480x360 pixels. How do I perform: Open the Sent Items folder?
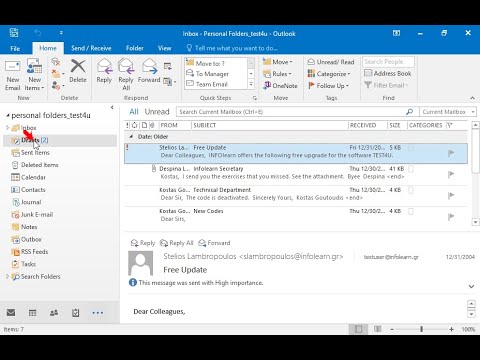[35, 152]
